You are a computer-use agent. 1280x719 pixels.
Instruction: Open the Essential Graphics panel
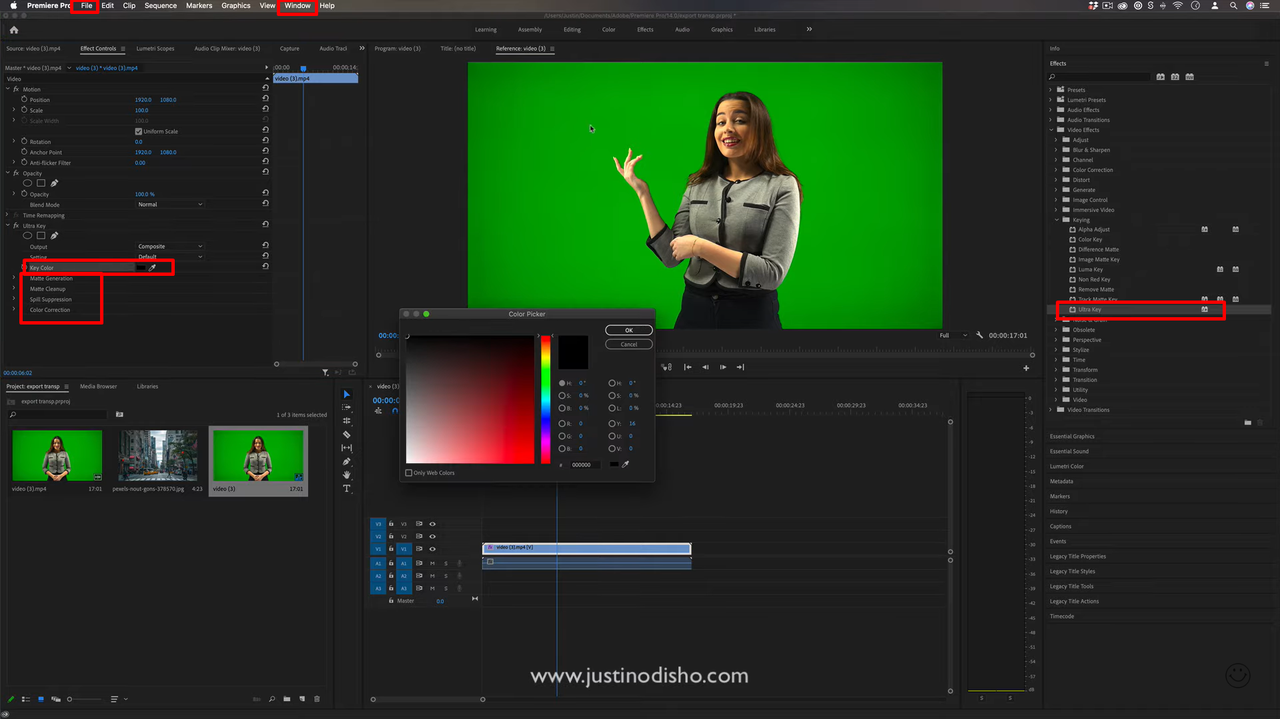(x=1072, y=437)
